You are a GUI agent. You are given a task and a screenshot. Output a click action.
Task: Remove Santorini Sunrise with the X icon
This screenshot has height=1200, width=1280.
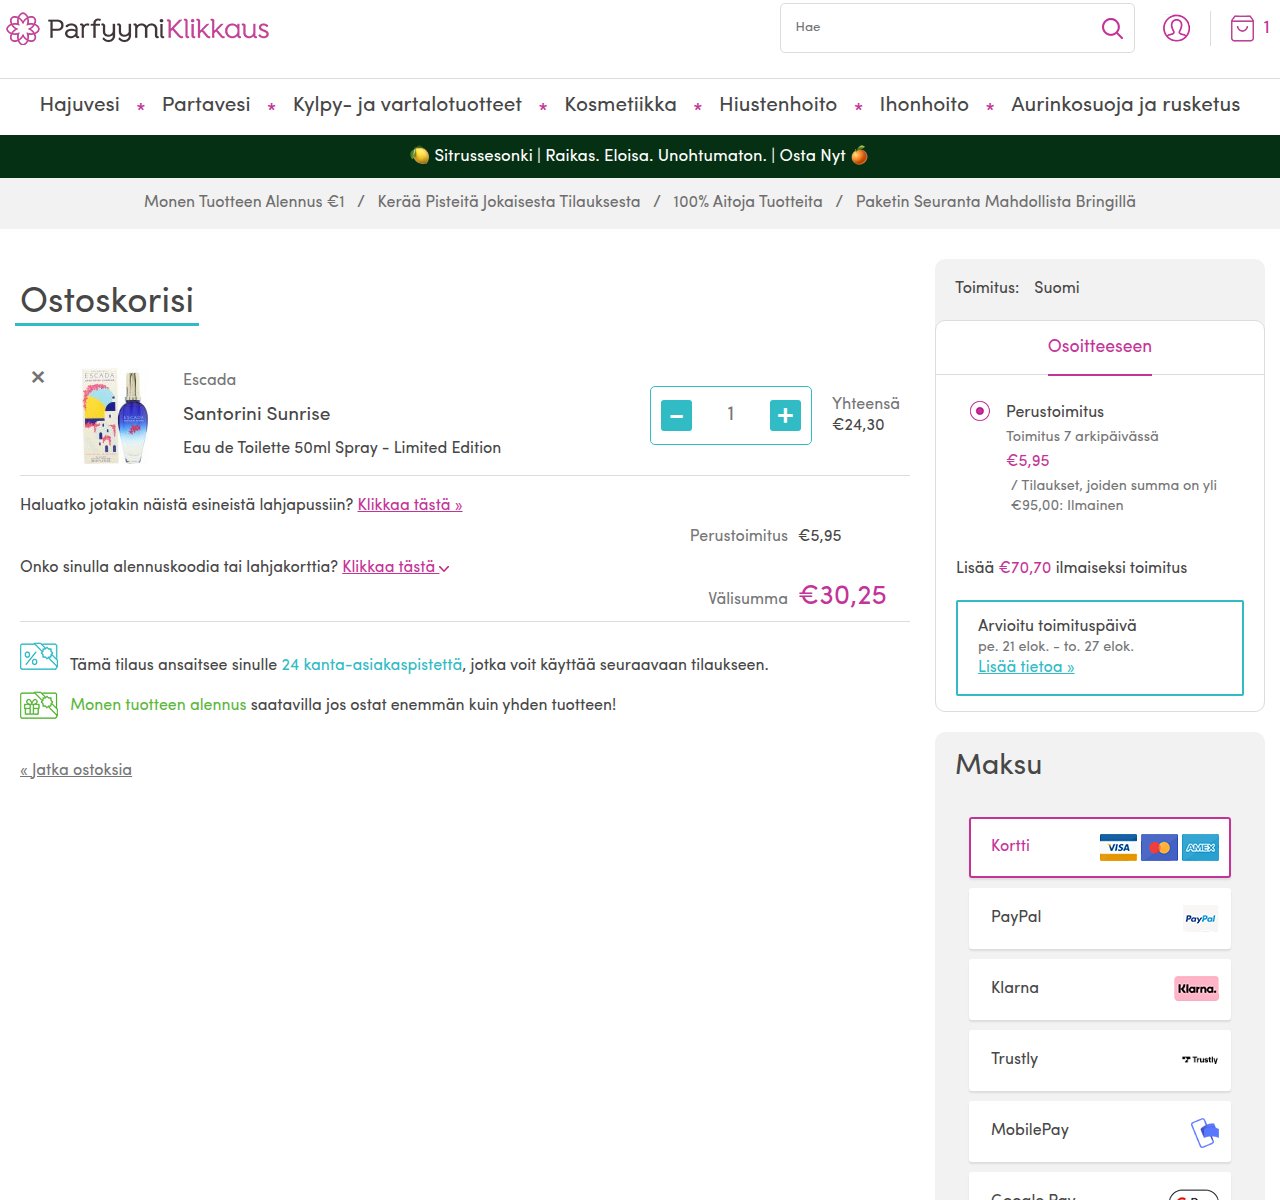(38, 377)
